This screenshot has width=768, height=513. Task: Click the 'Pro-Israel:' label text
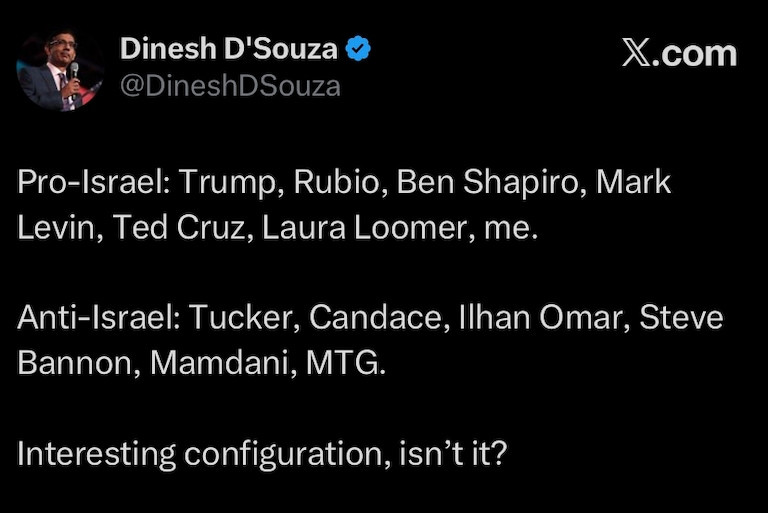[95, 183]
